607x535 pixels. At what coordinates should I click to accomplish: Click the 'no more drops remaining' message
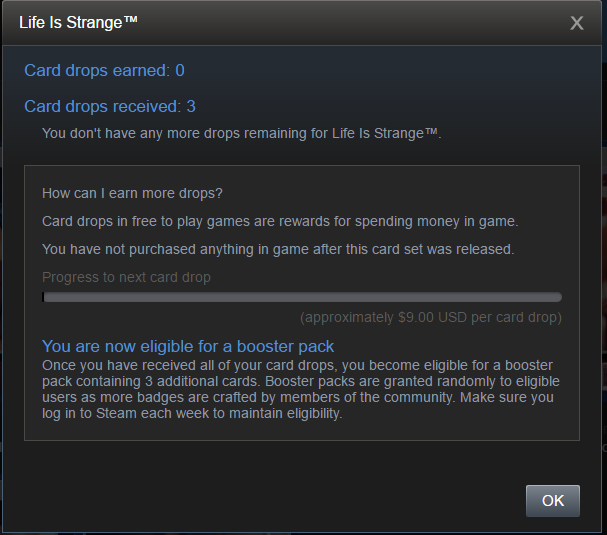coord(242,134)
